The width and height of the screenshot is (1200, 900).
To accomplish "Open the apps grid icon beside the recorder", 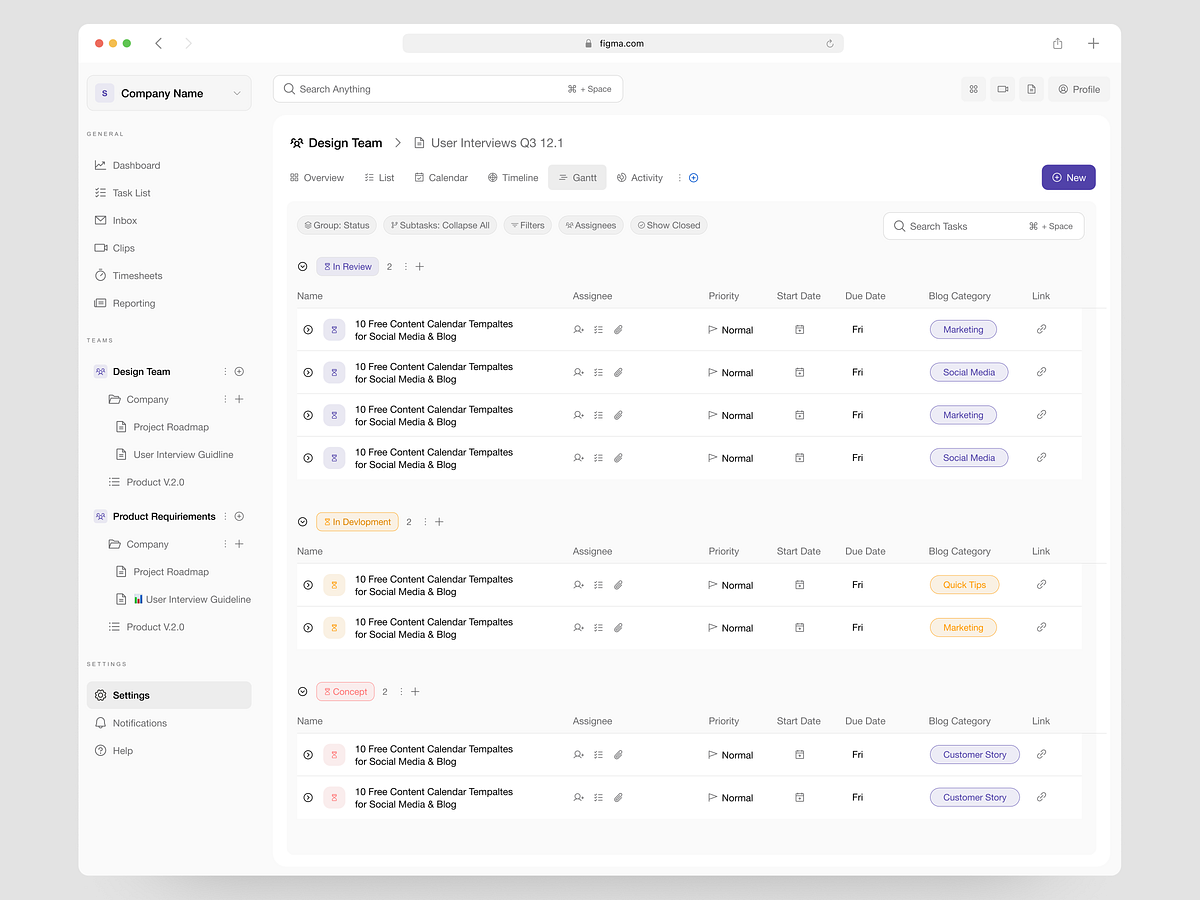I will point(973,89).
